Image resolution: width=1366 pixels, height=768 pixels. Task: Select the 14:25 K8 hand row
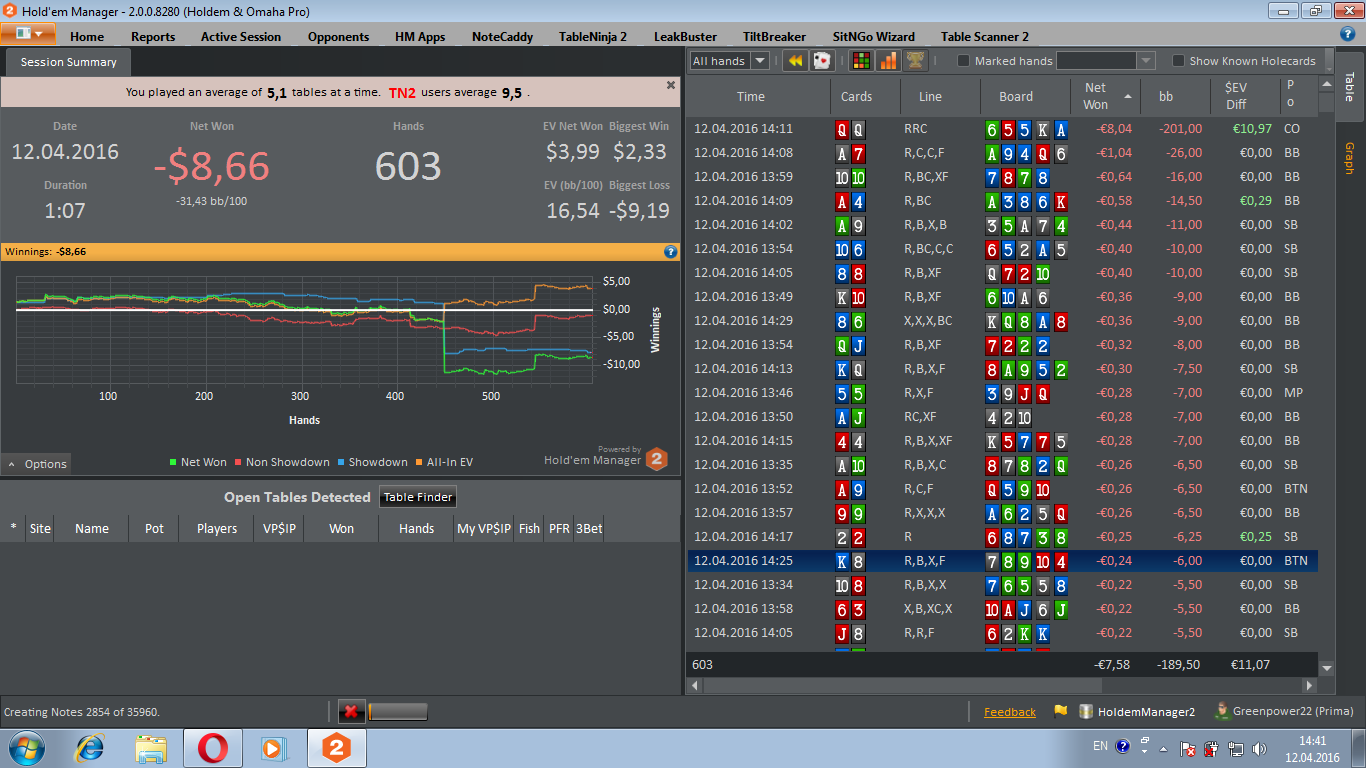pyautogui.click(x=1003, y=561)
